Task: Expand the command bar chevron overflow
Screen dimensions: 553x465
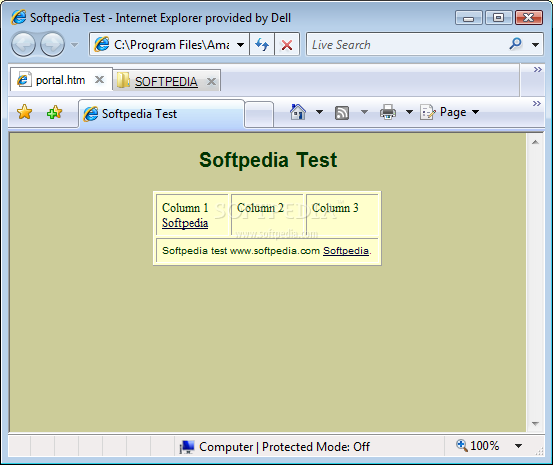Action: point(536,103)
